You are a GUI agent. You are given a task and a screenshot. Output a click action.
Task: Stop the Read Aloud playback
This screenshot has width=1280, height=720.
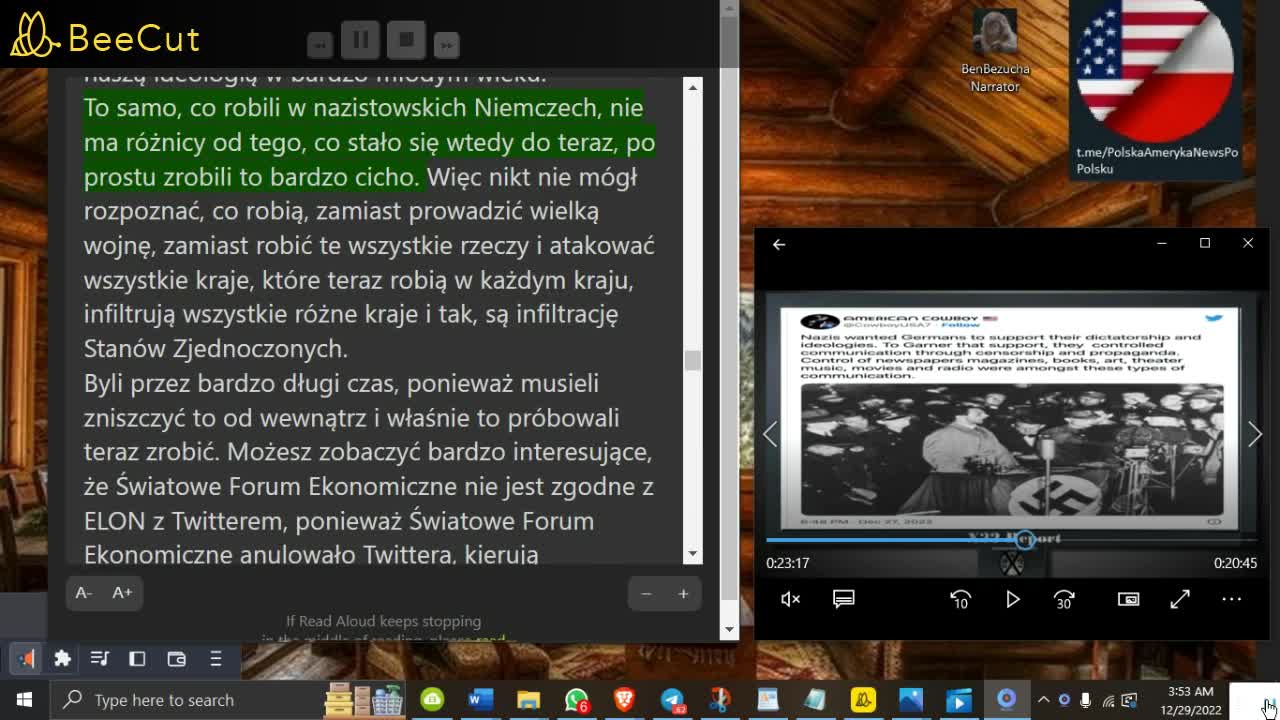coord(406,40)
